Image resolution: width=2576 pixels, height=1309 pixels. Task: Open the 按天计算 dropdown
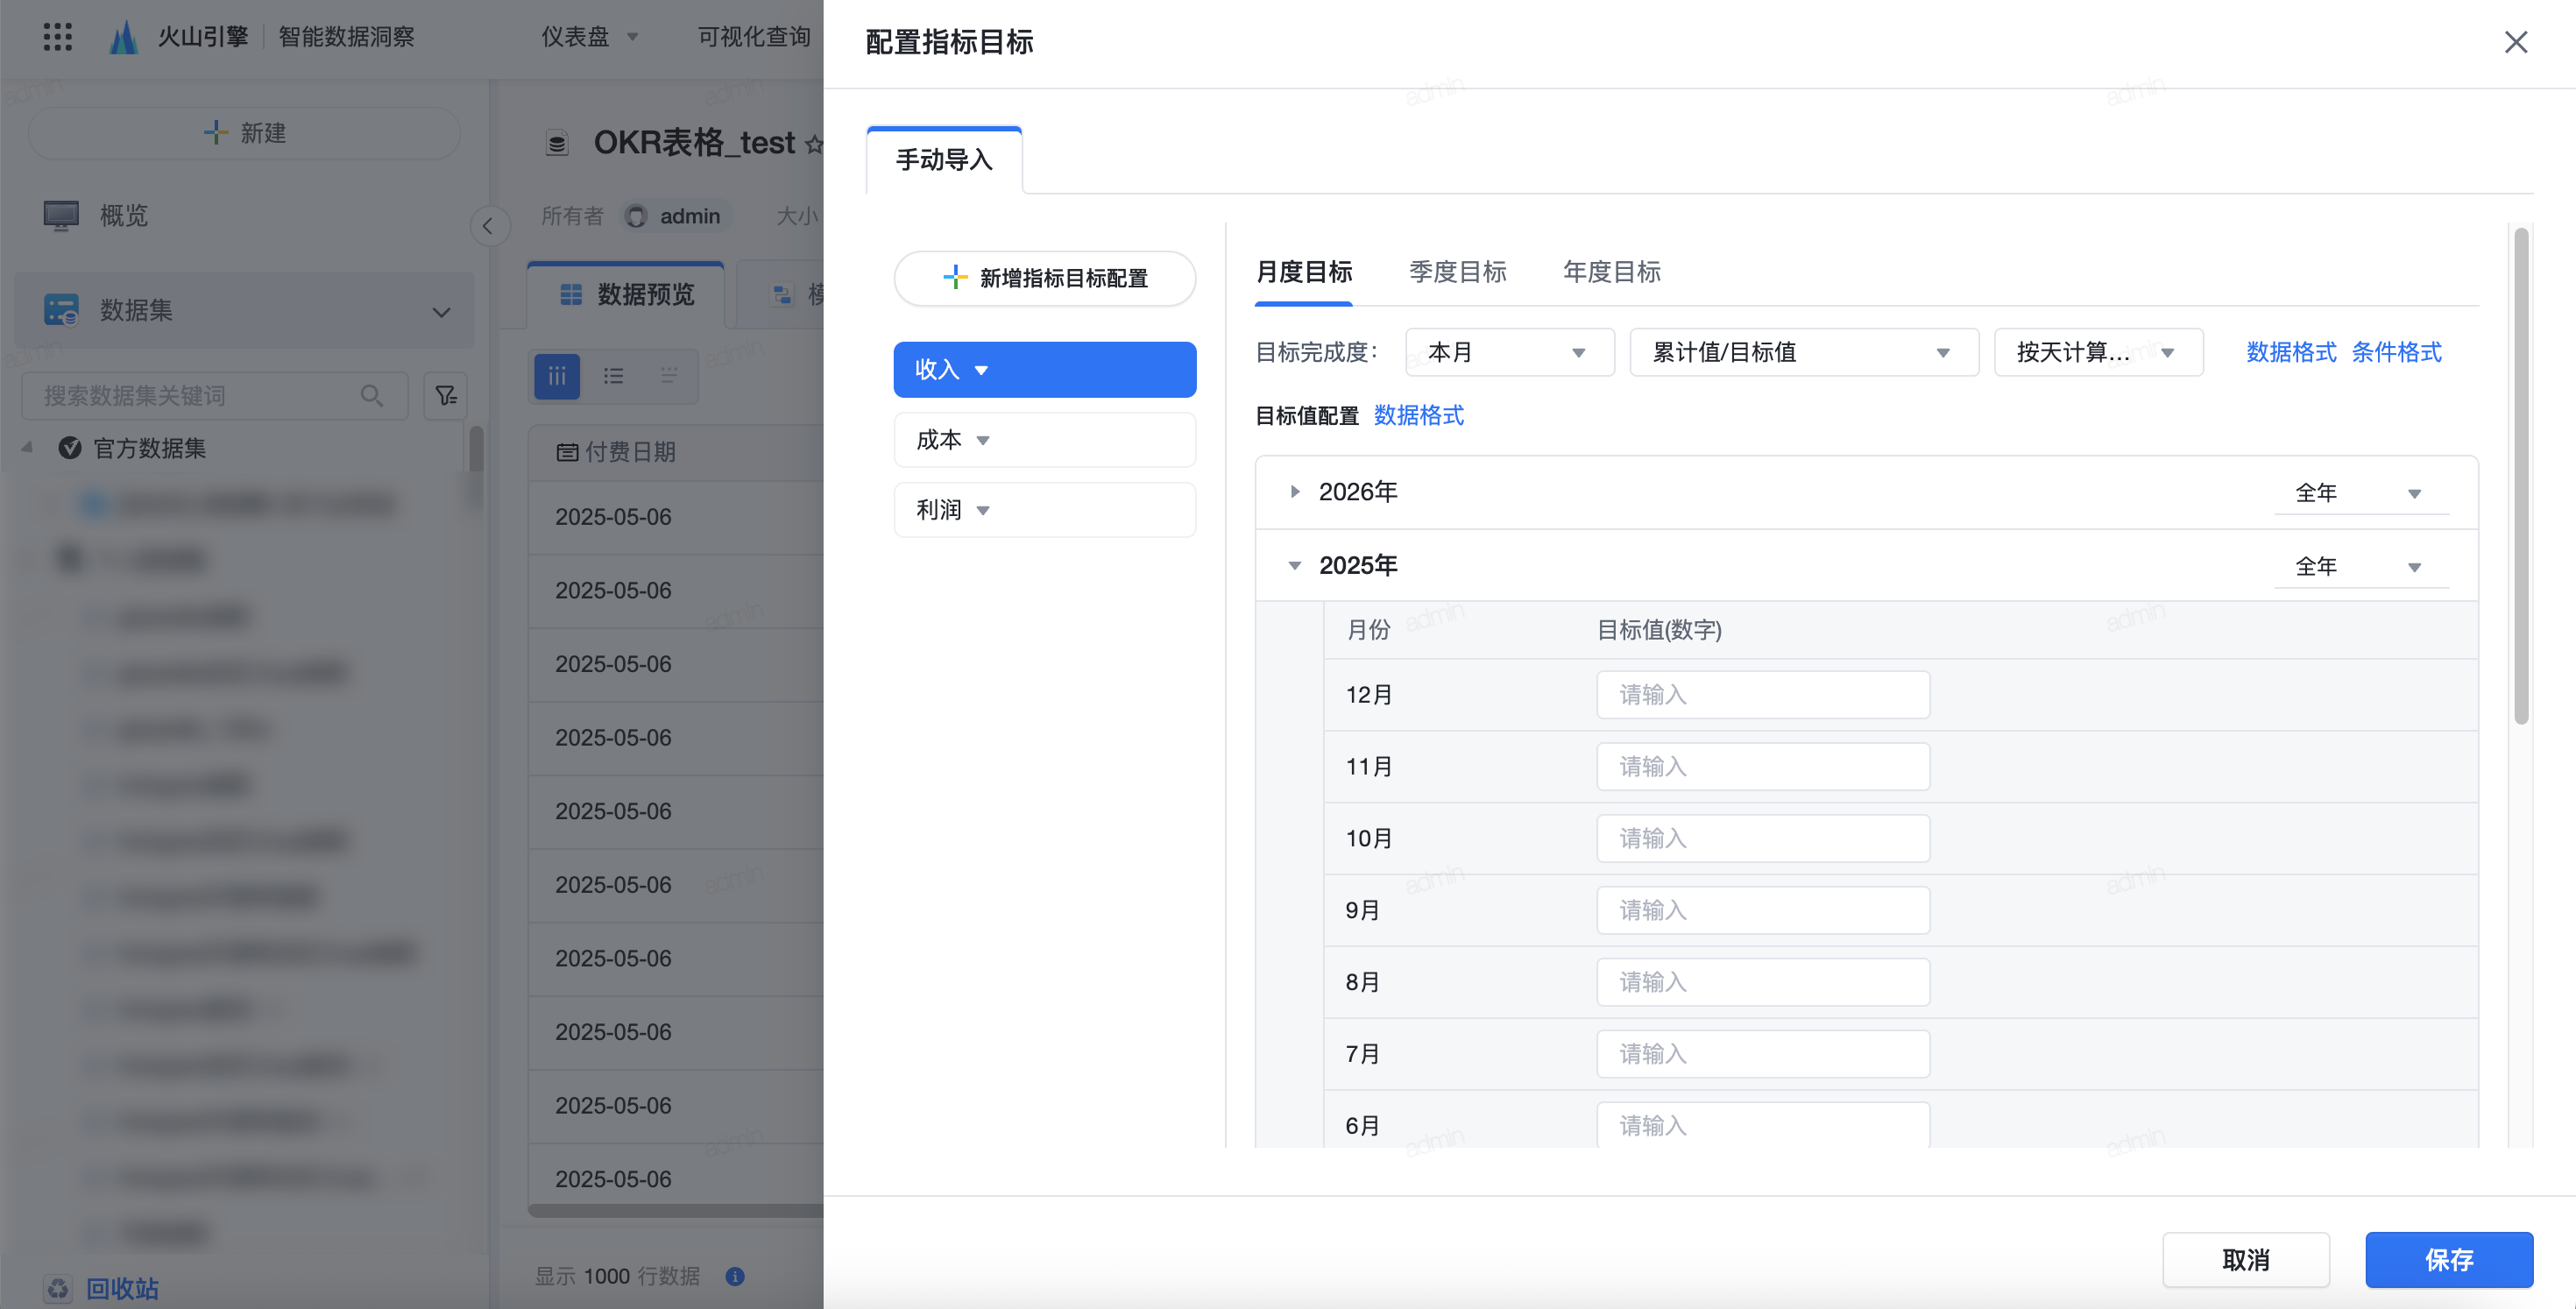click(2098, 352)
